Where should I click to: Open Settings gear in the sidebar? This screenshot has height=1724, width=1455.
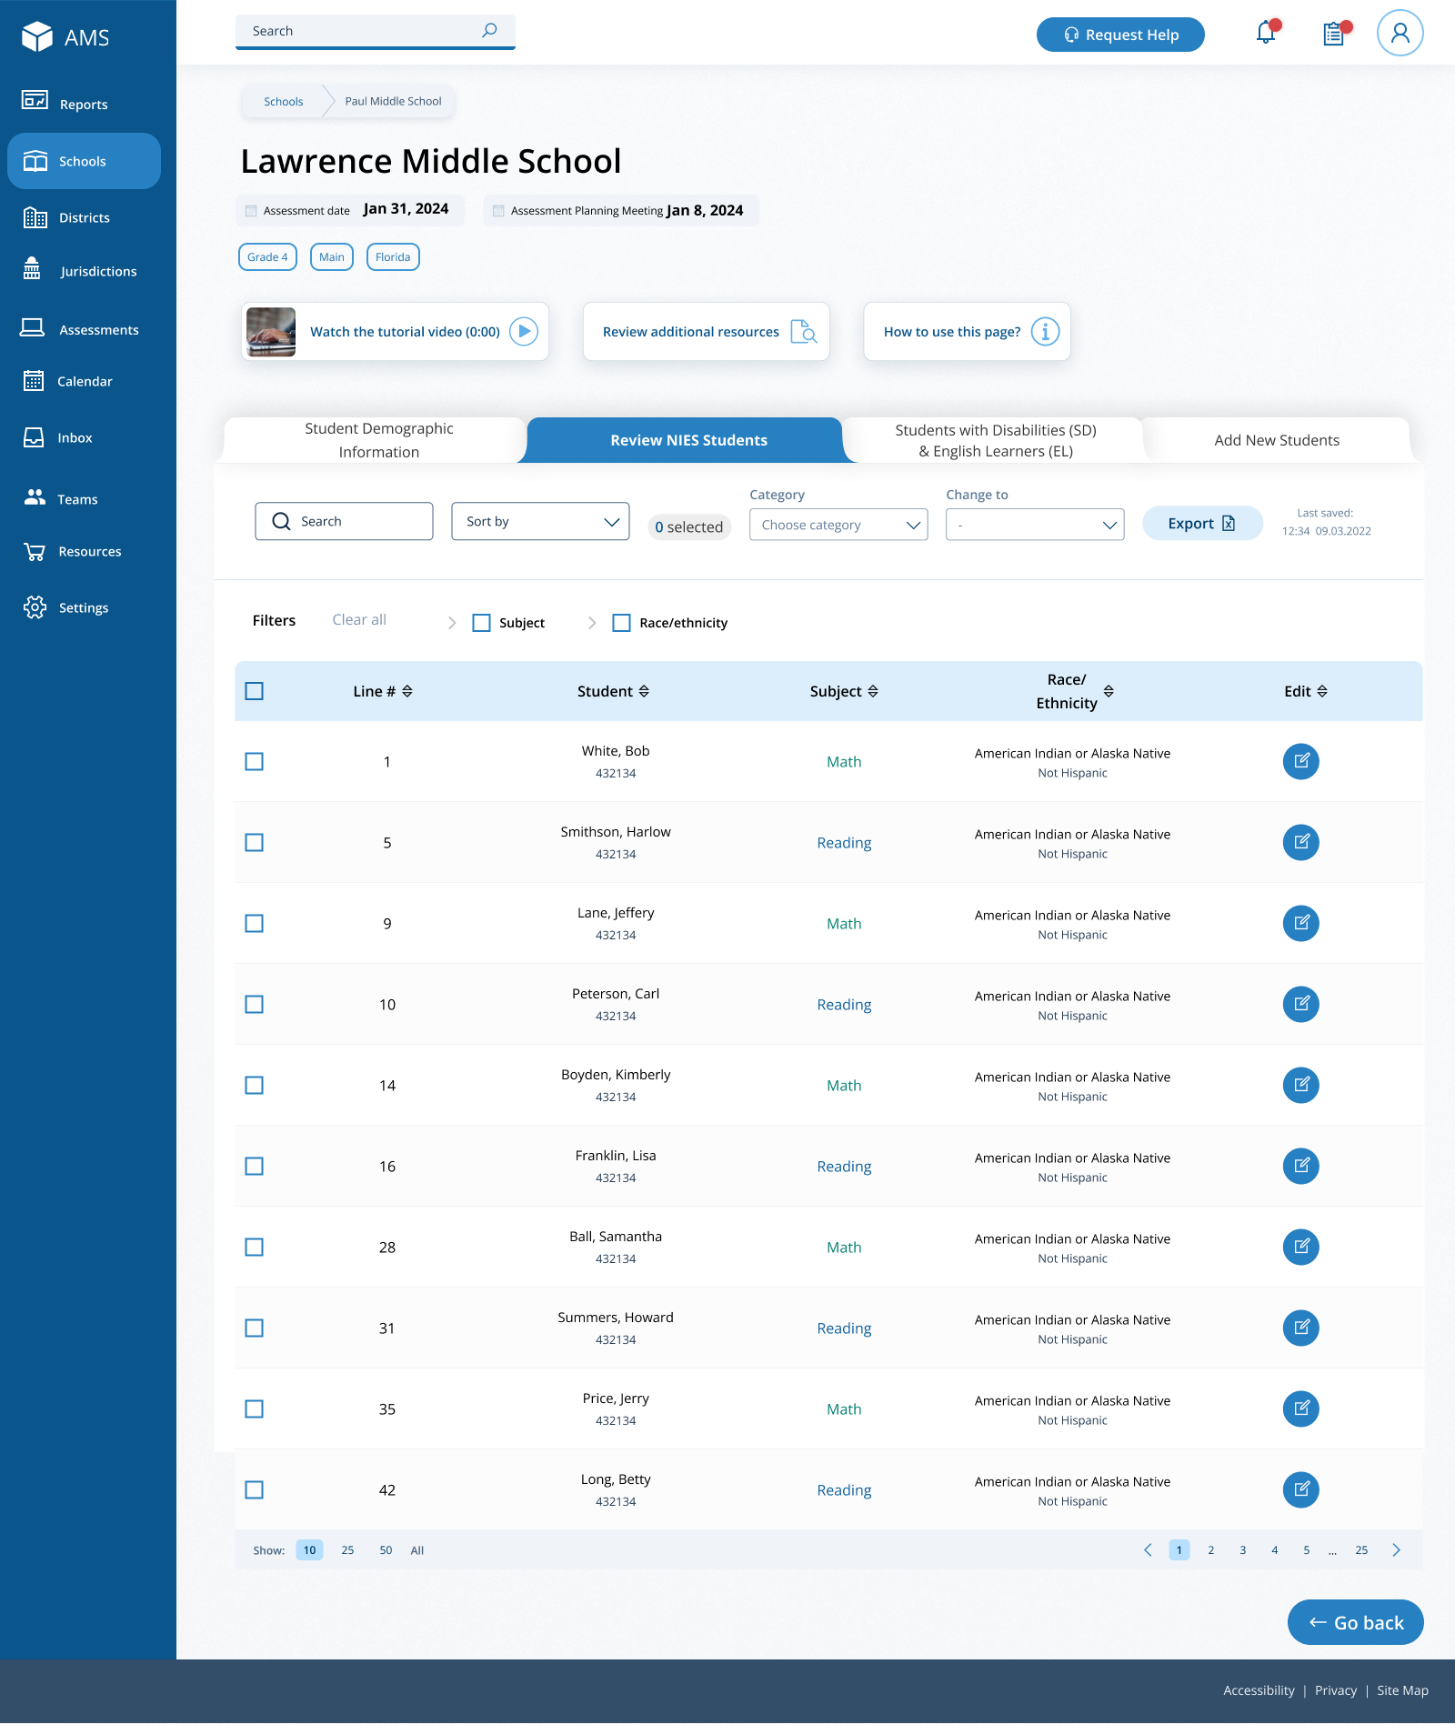[35, 608]
